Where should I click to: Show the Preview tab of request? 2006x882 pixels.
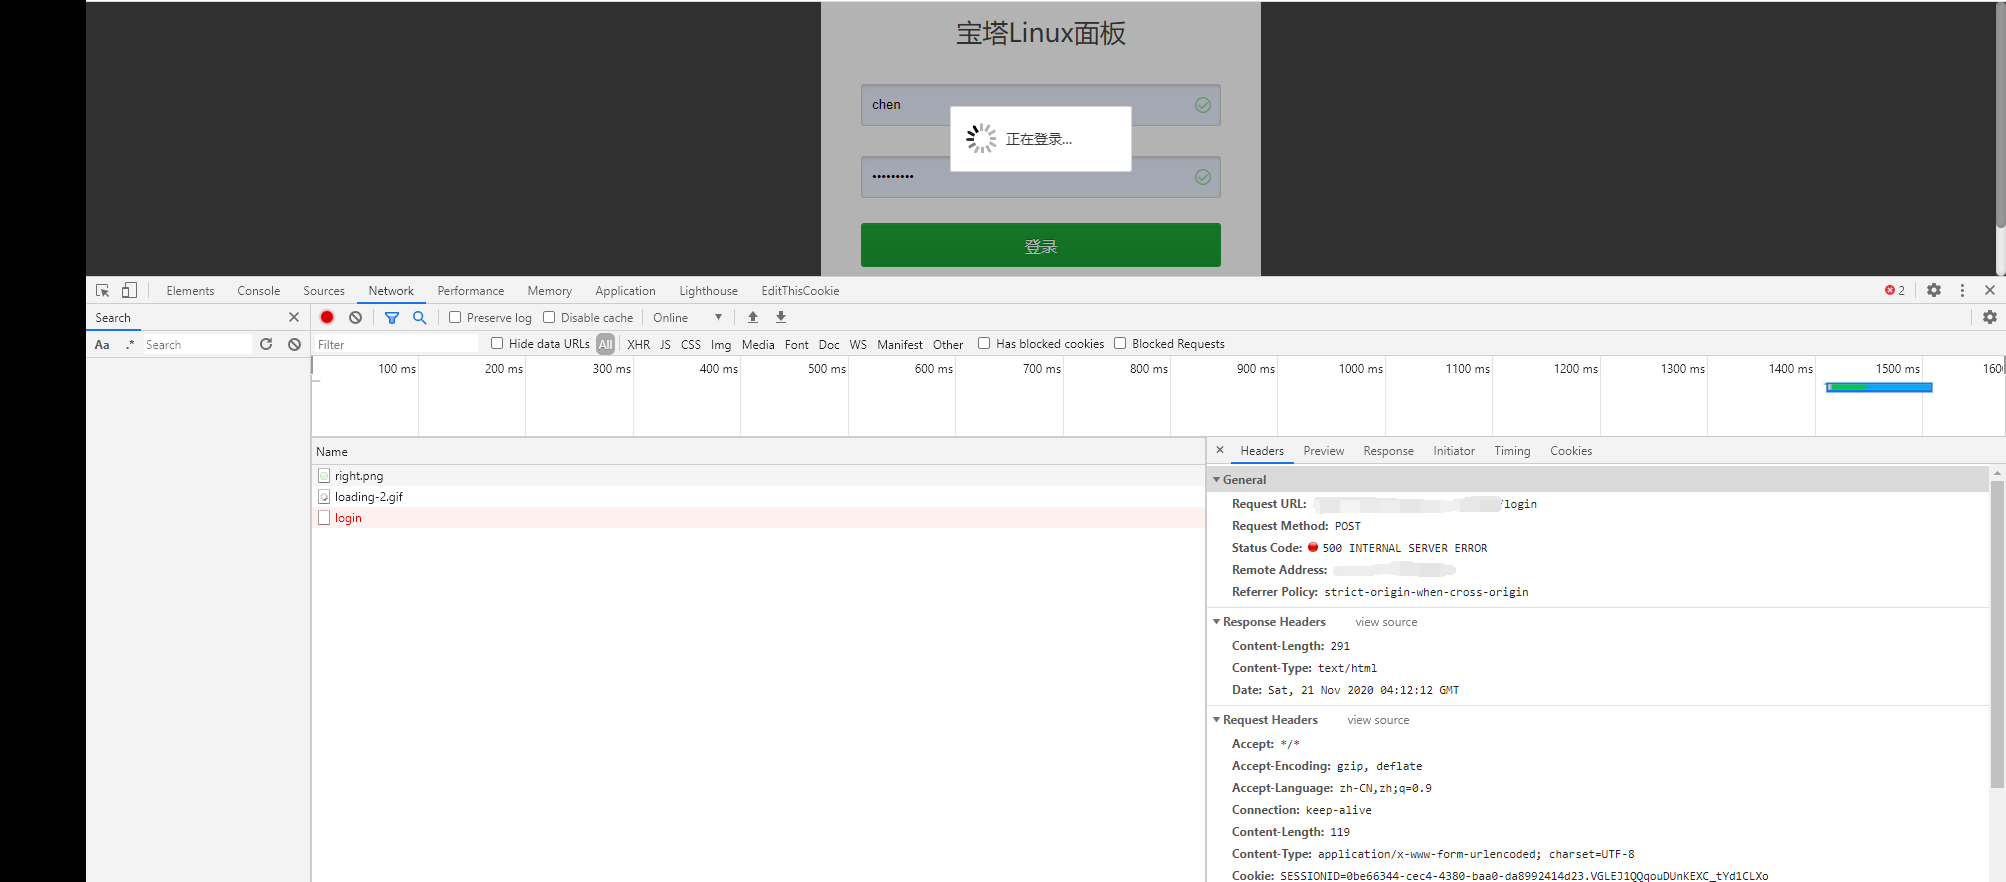coord(1324,450)
